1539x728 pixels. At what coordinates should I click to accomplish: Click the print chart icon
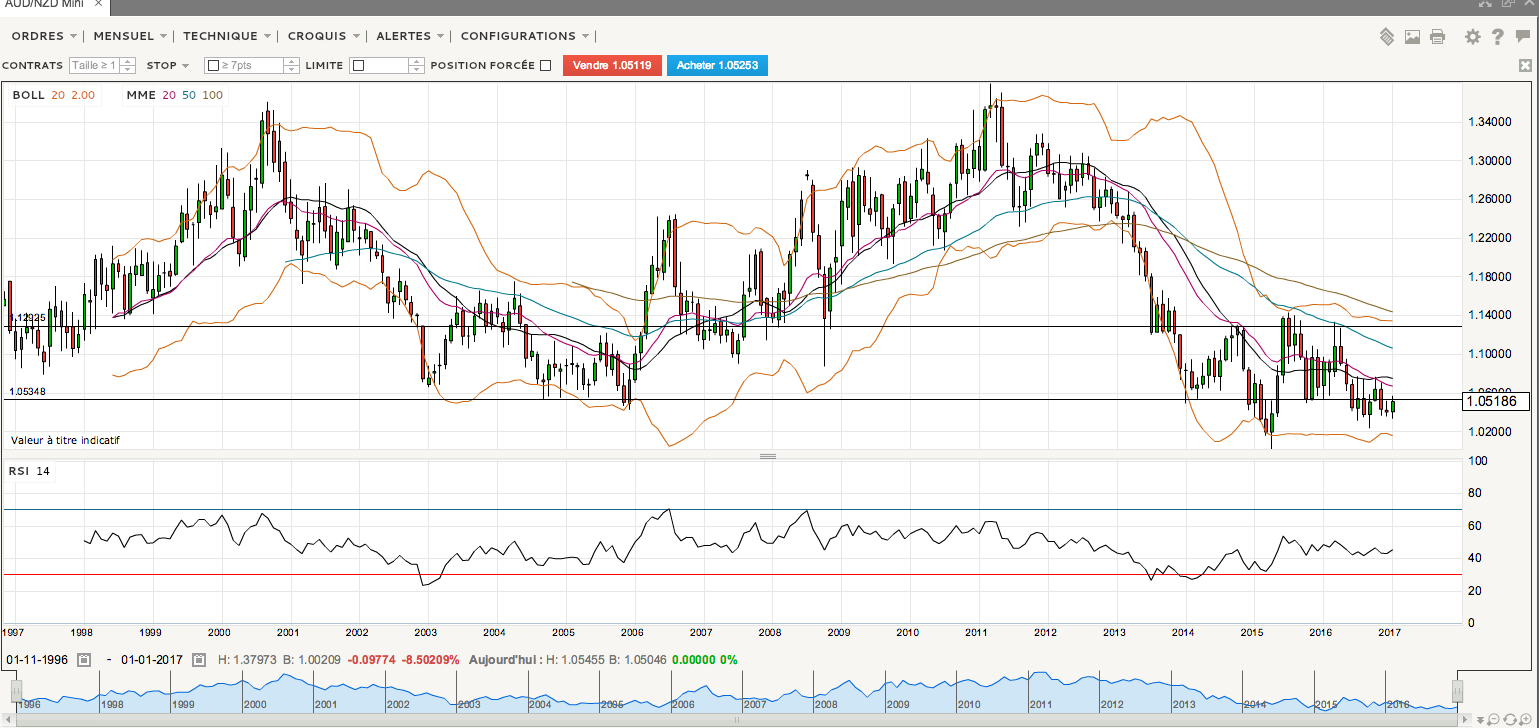[1437, 37]
